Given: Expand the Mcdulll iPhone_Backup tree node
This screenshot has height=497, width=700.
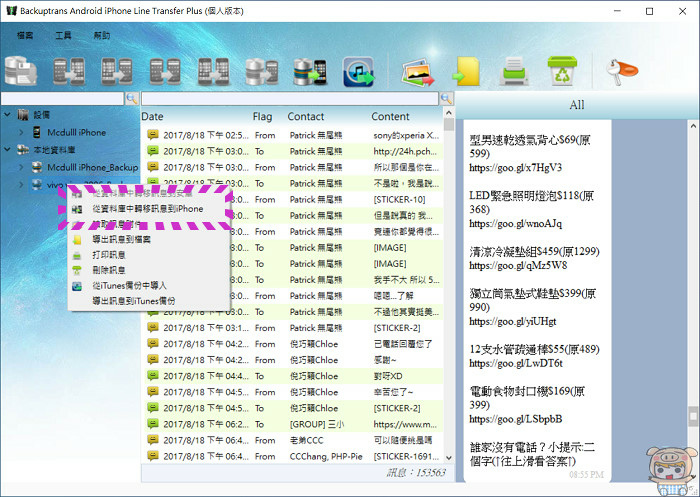Looking at the screenshot, I should [x=21, y=167].
